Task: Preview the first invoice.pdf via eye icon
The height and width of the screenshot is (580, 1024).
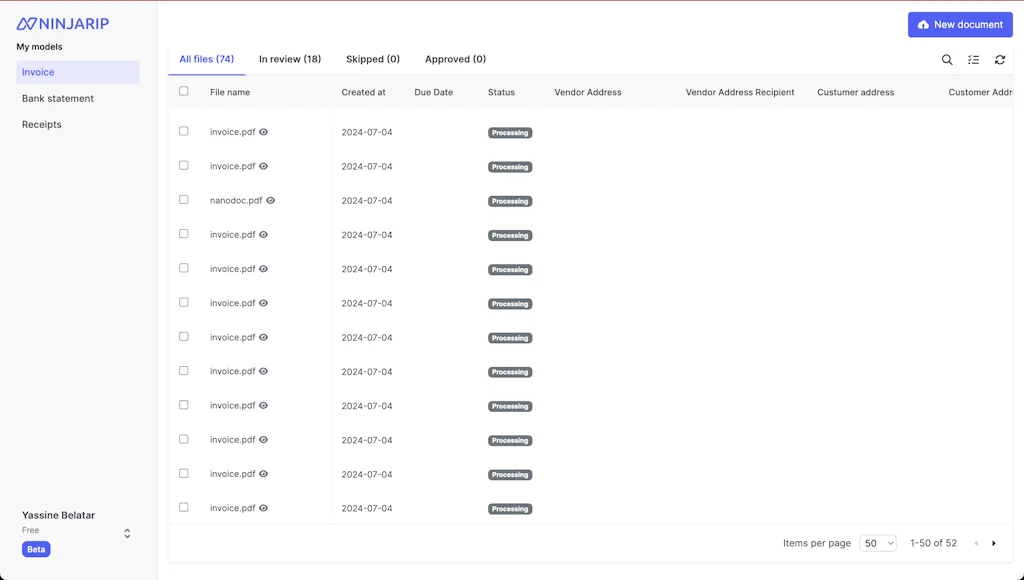Action: (264, 132)
